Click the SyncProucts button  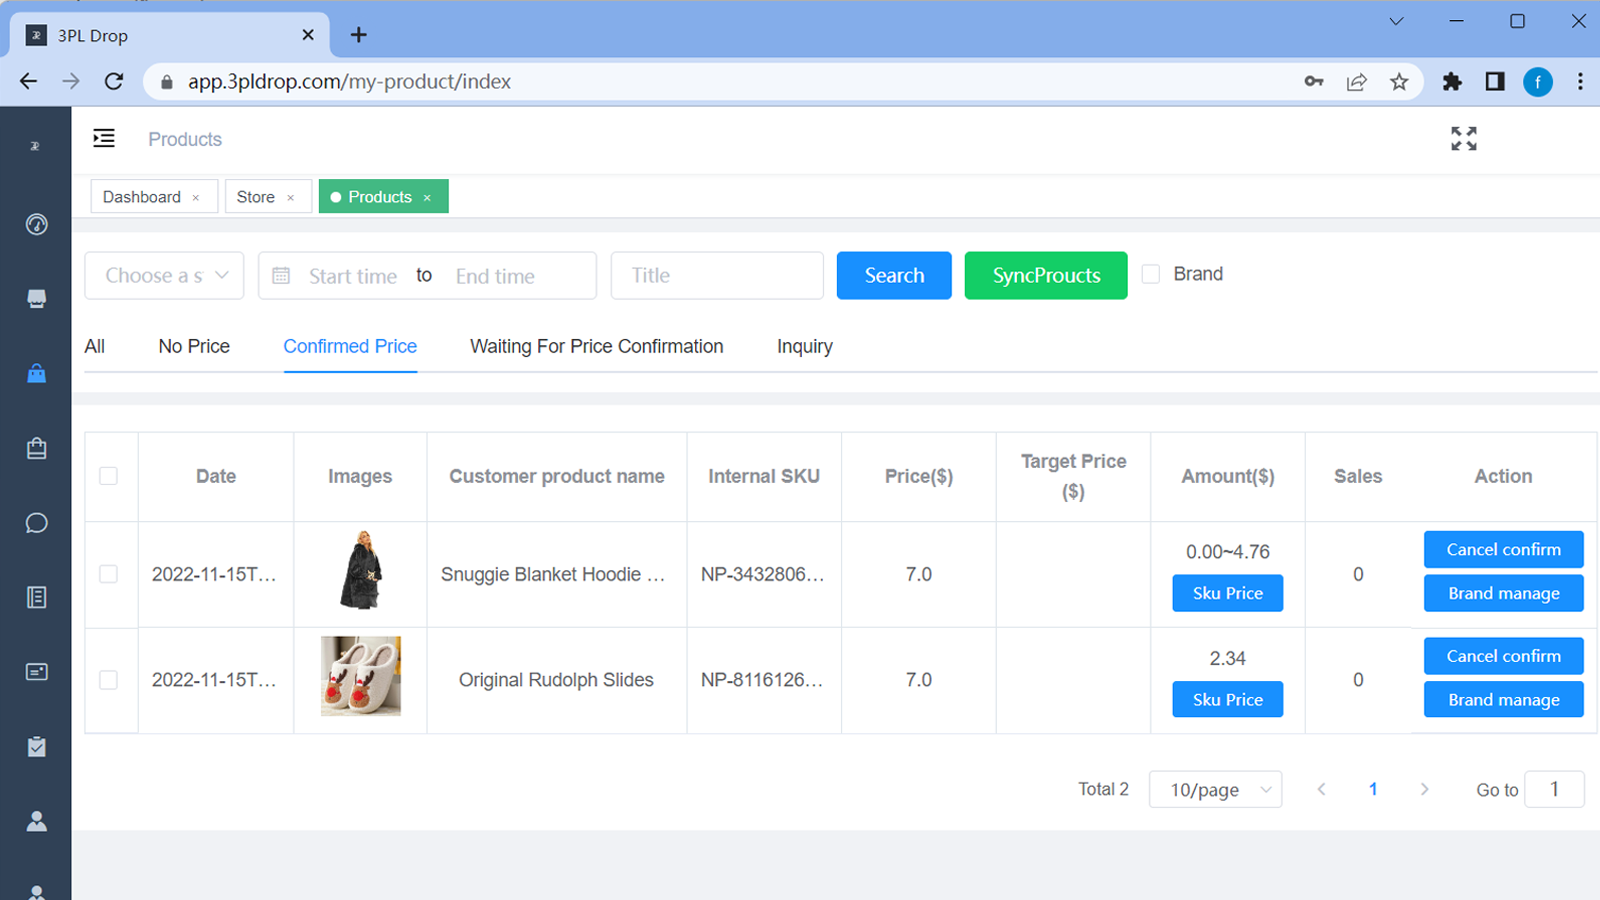coord(1045,276)
